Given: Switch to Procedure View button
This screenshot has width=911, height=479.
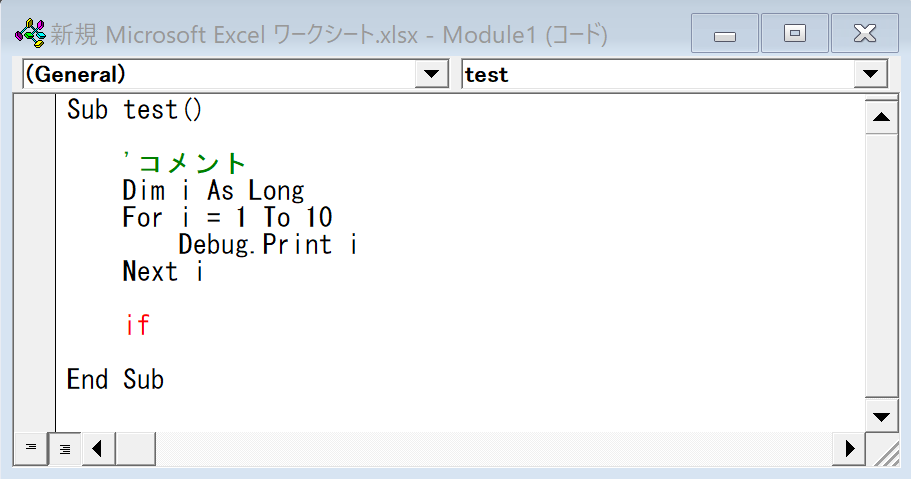Looking at the screenshot, I should click(30, 448).
